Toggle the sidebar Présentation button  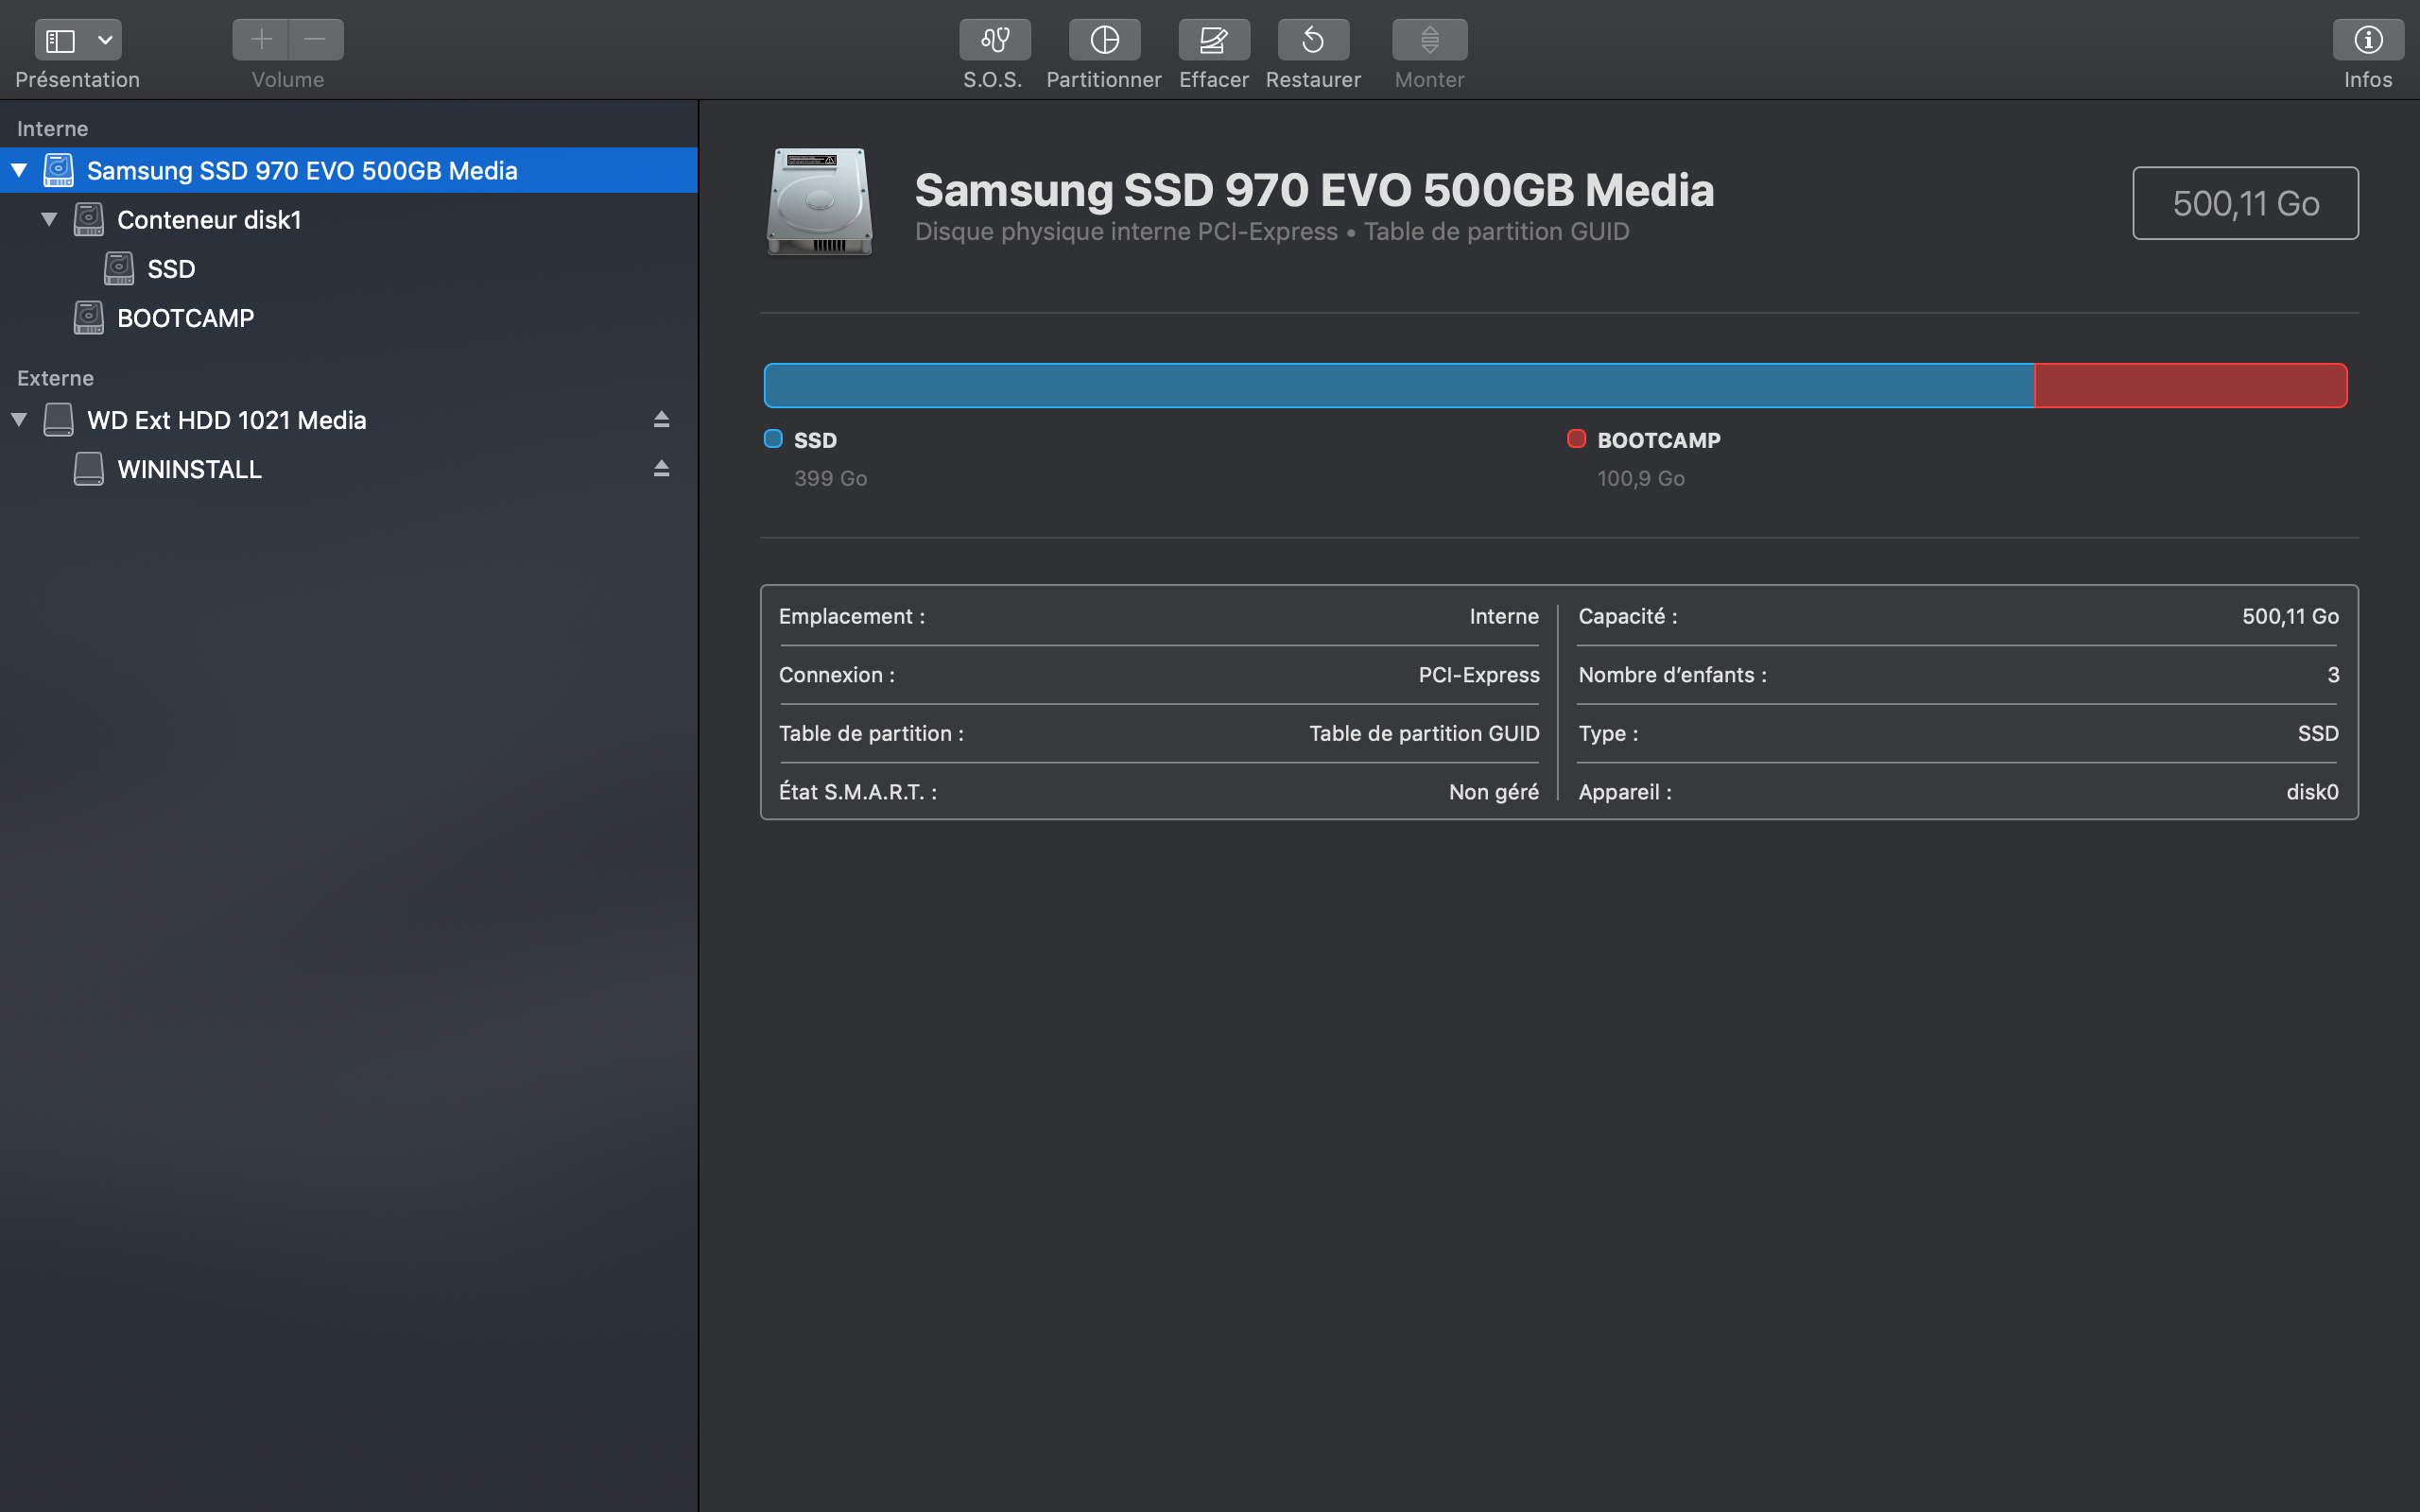point(61,40)
